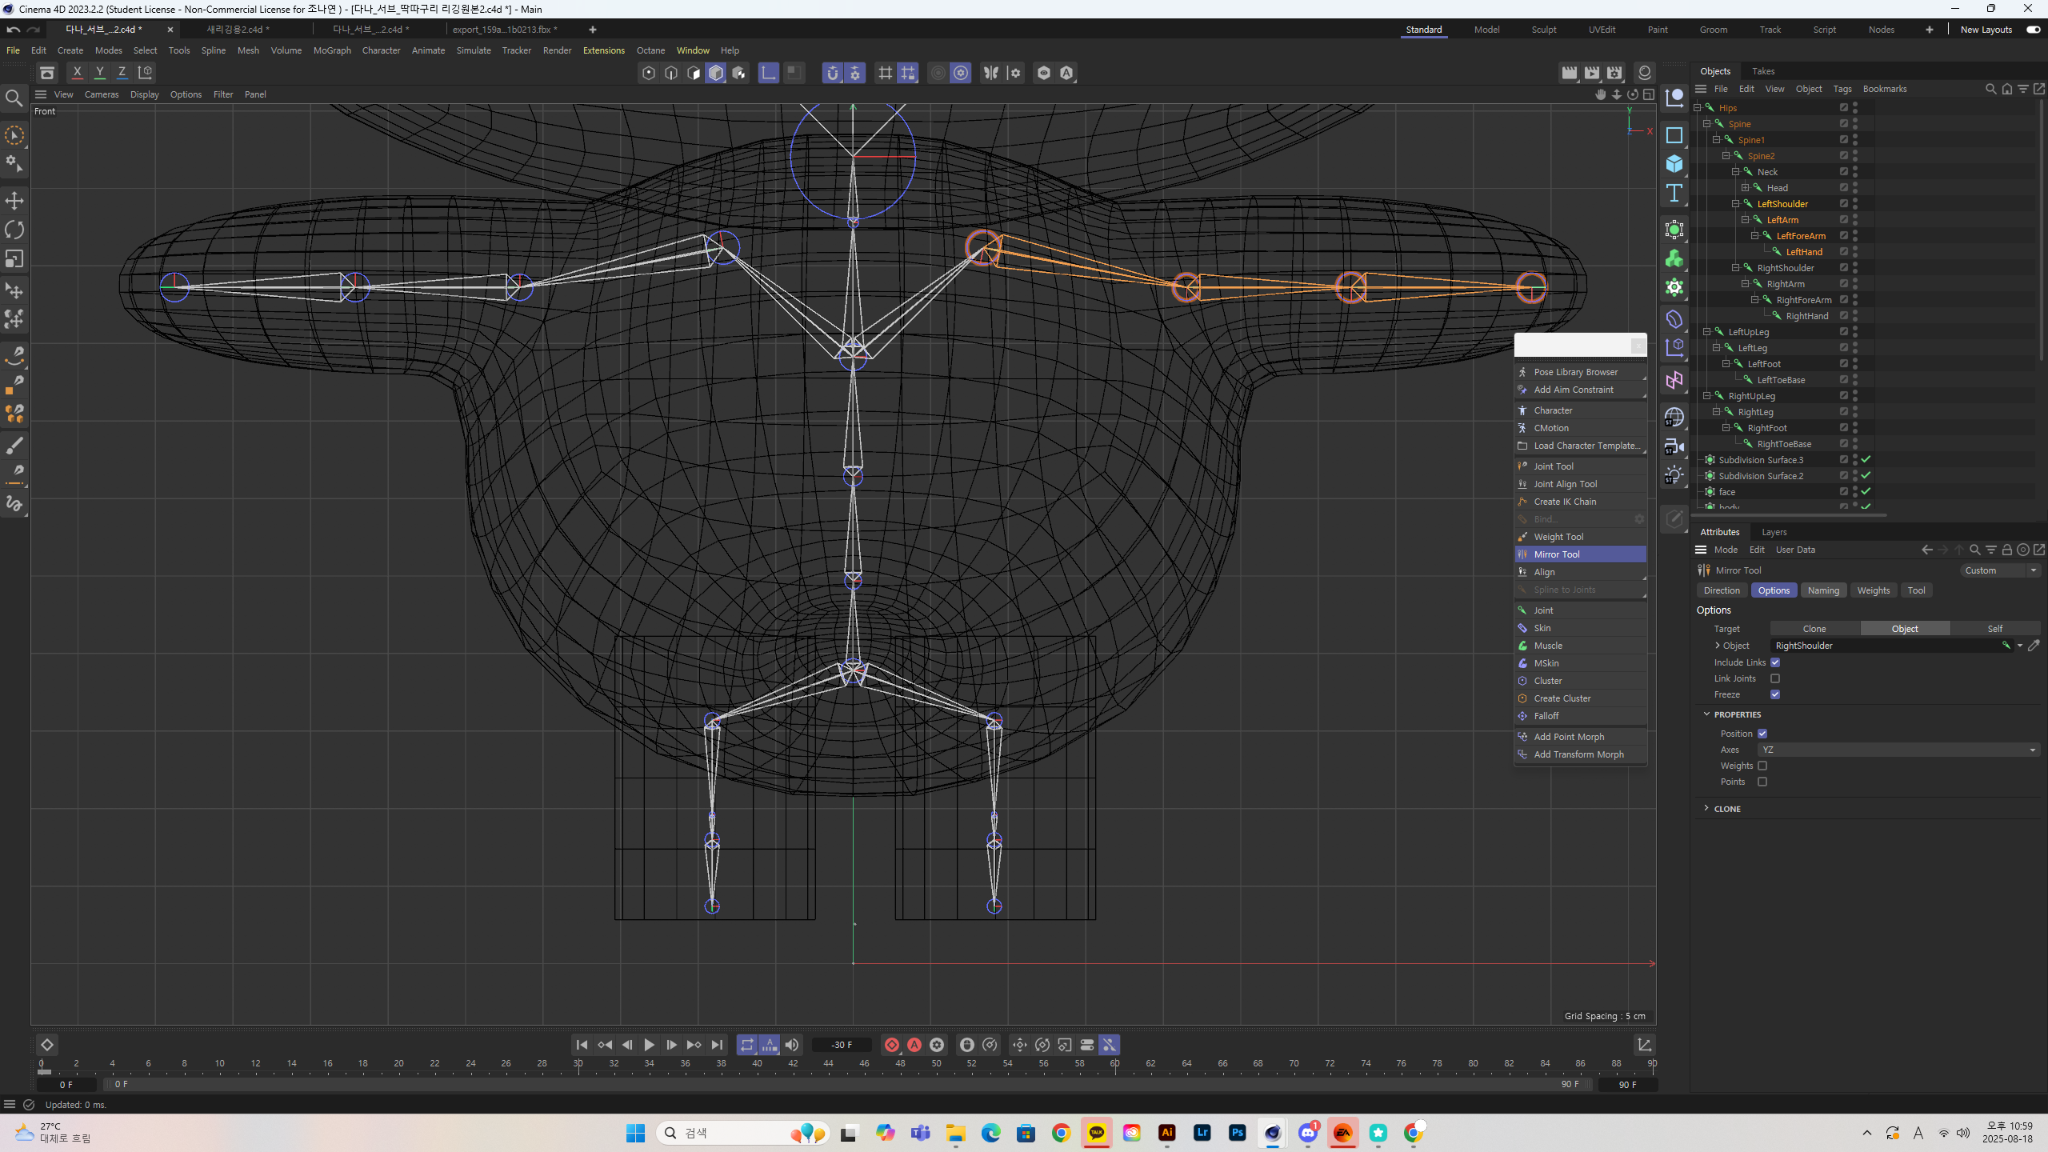Open the Axes YZ dropdown
Screen dimensions: 2048x1152
pos(1898,749)
